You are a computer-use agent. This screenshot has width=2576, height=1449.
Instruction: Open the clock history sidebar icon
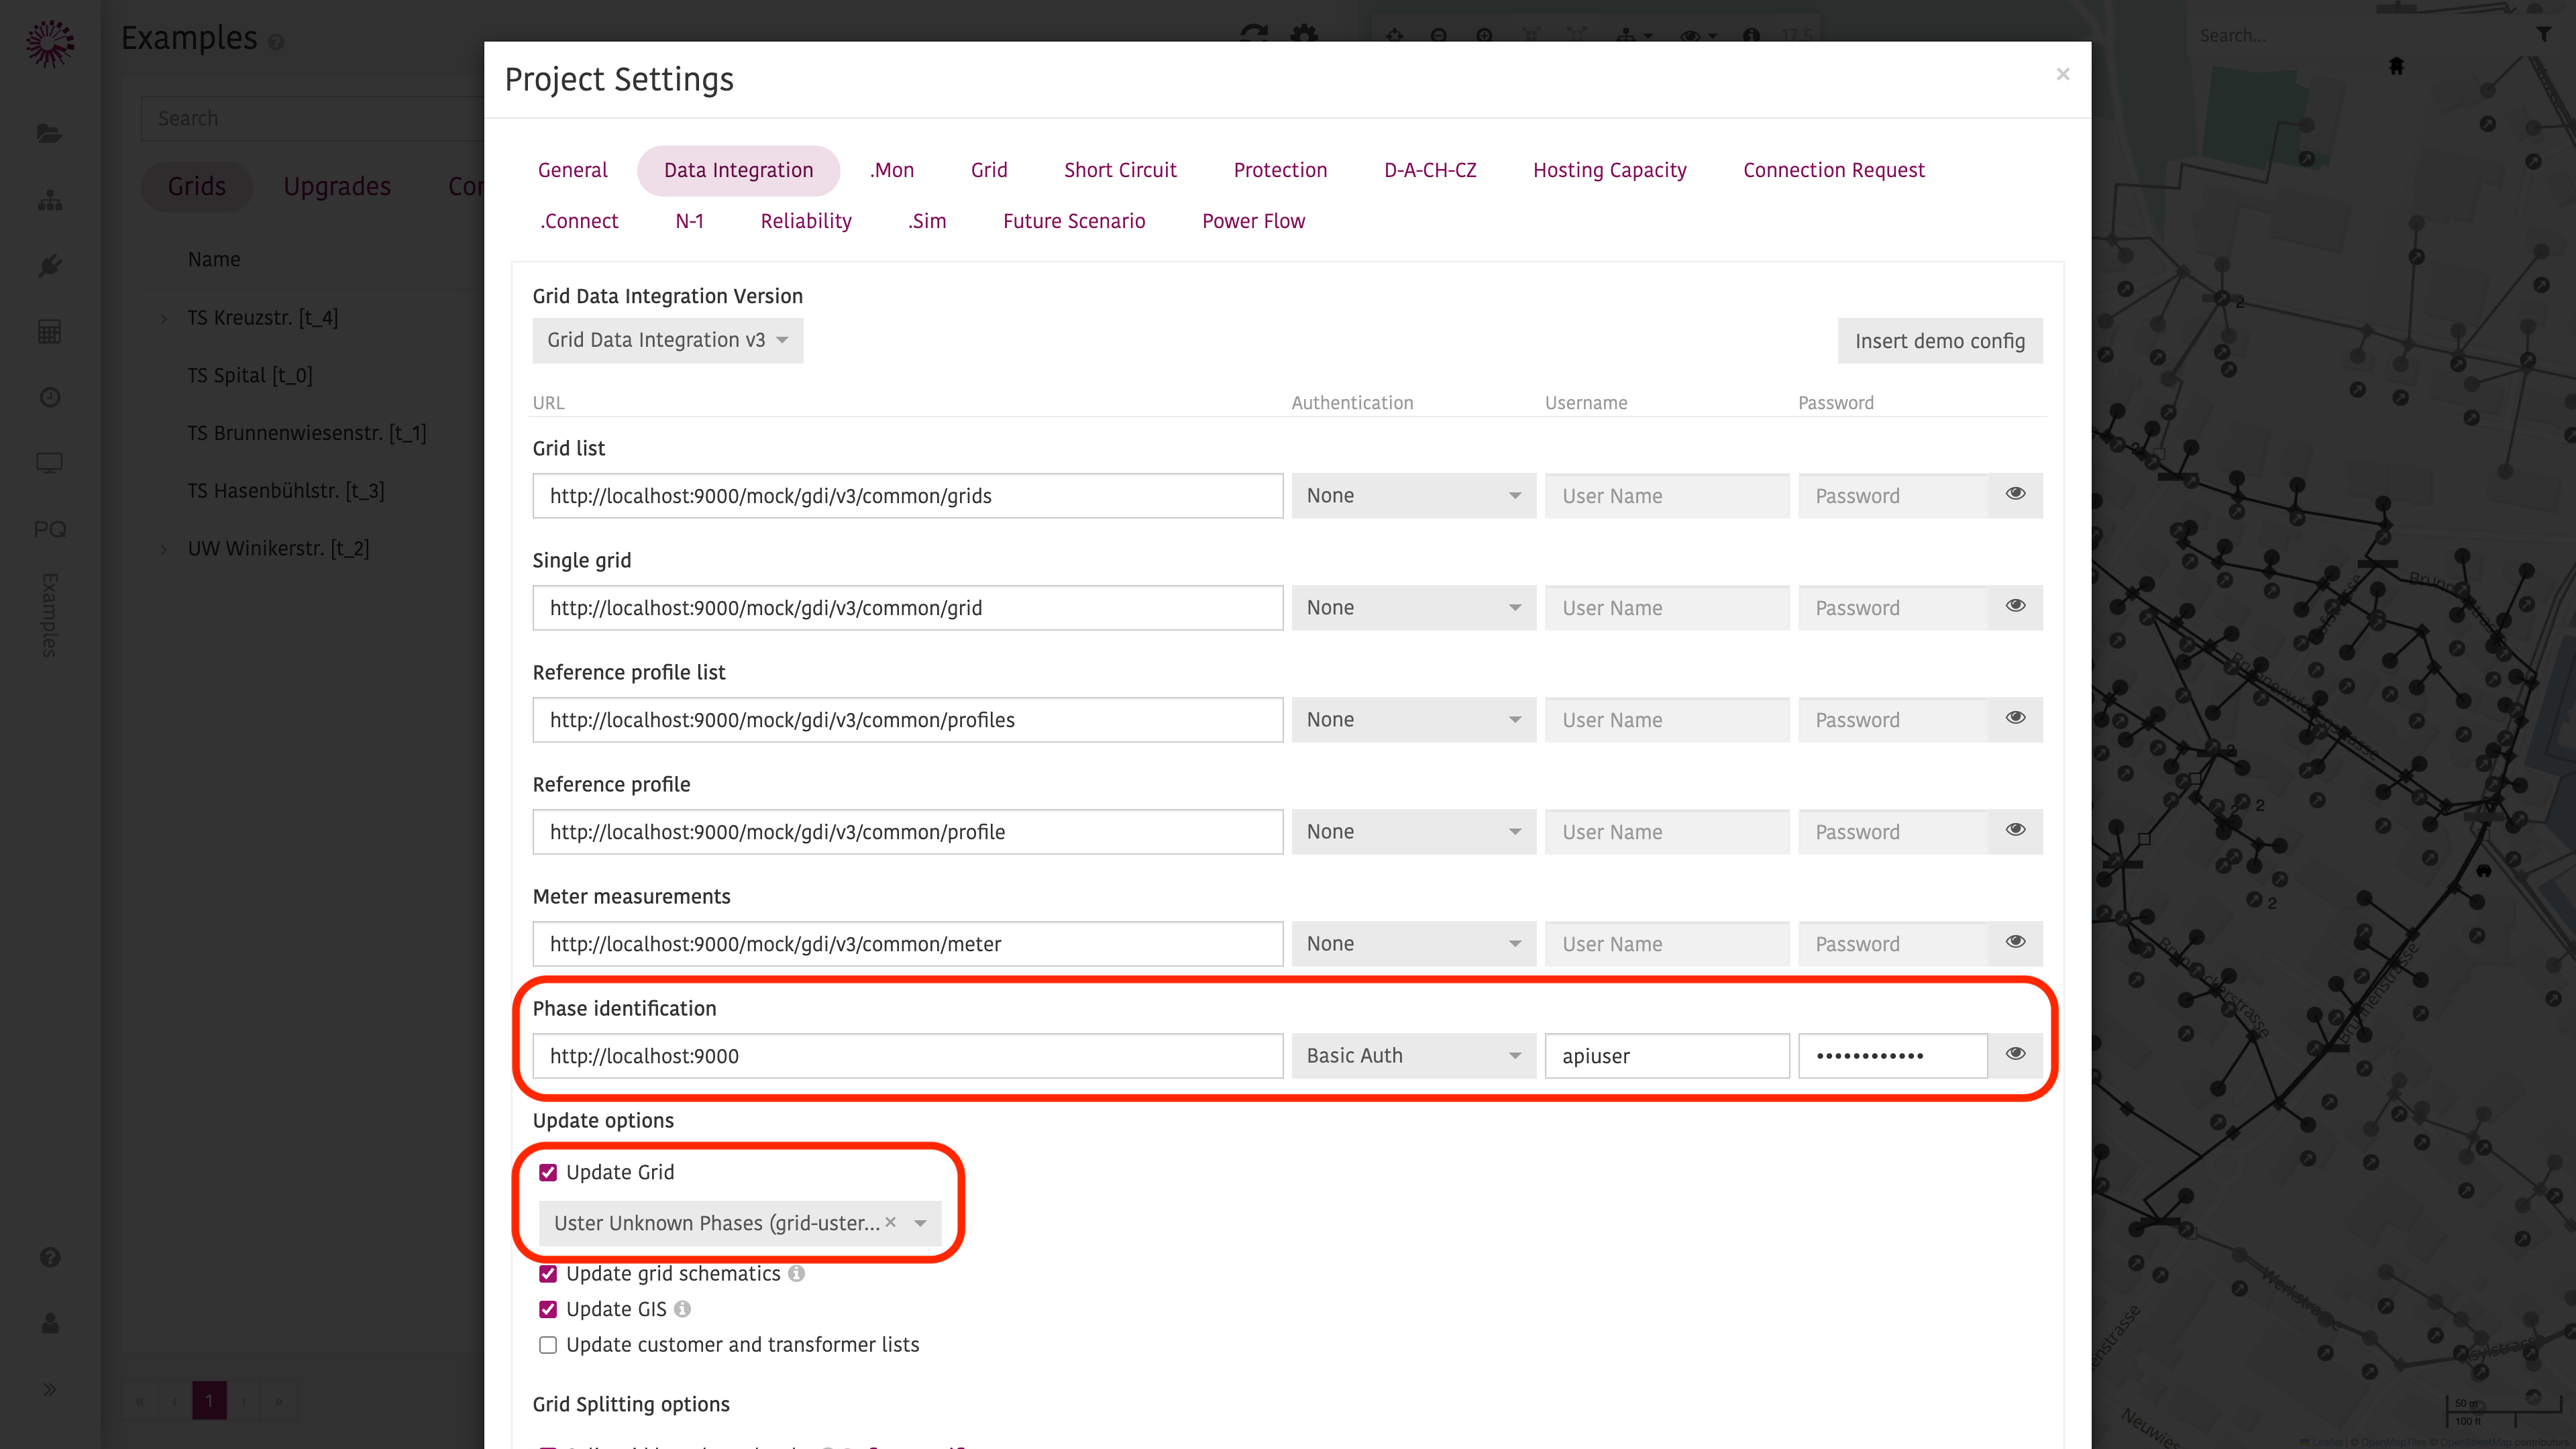pos(49,397)
